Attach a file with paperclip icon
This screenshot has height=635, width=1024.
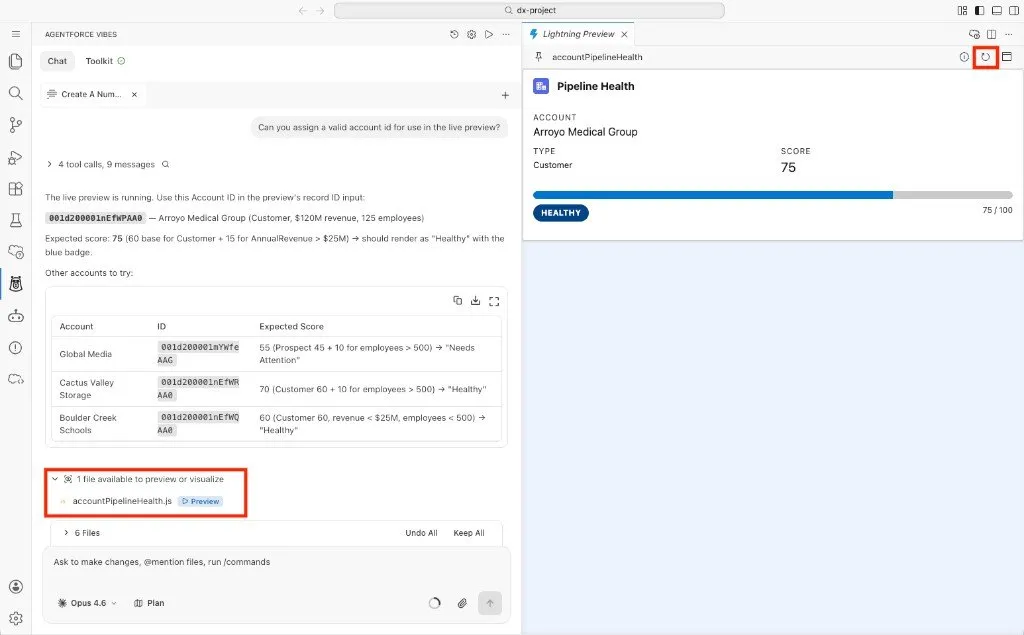pyautogui.click(x=462, y=603)
